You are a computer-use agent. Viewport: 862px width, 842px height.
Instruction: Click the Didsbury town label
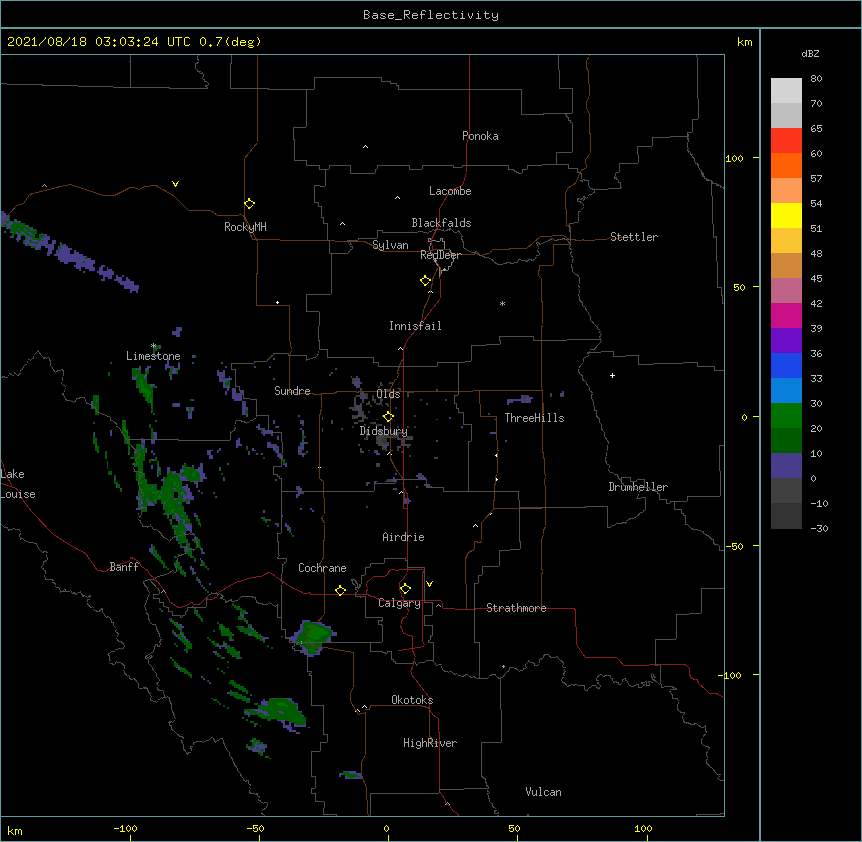click(x=384, y=431)
